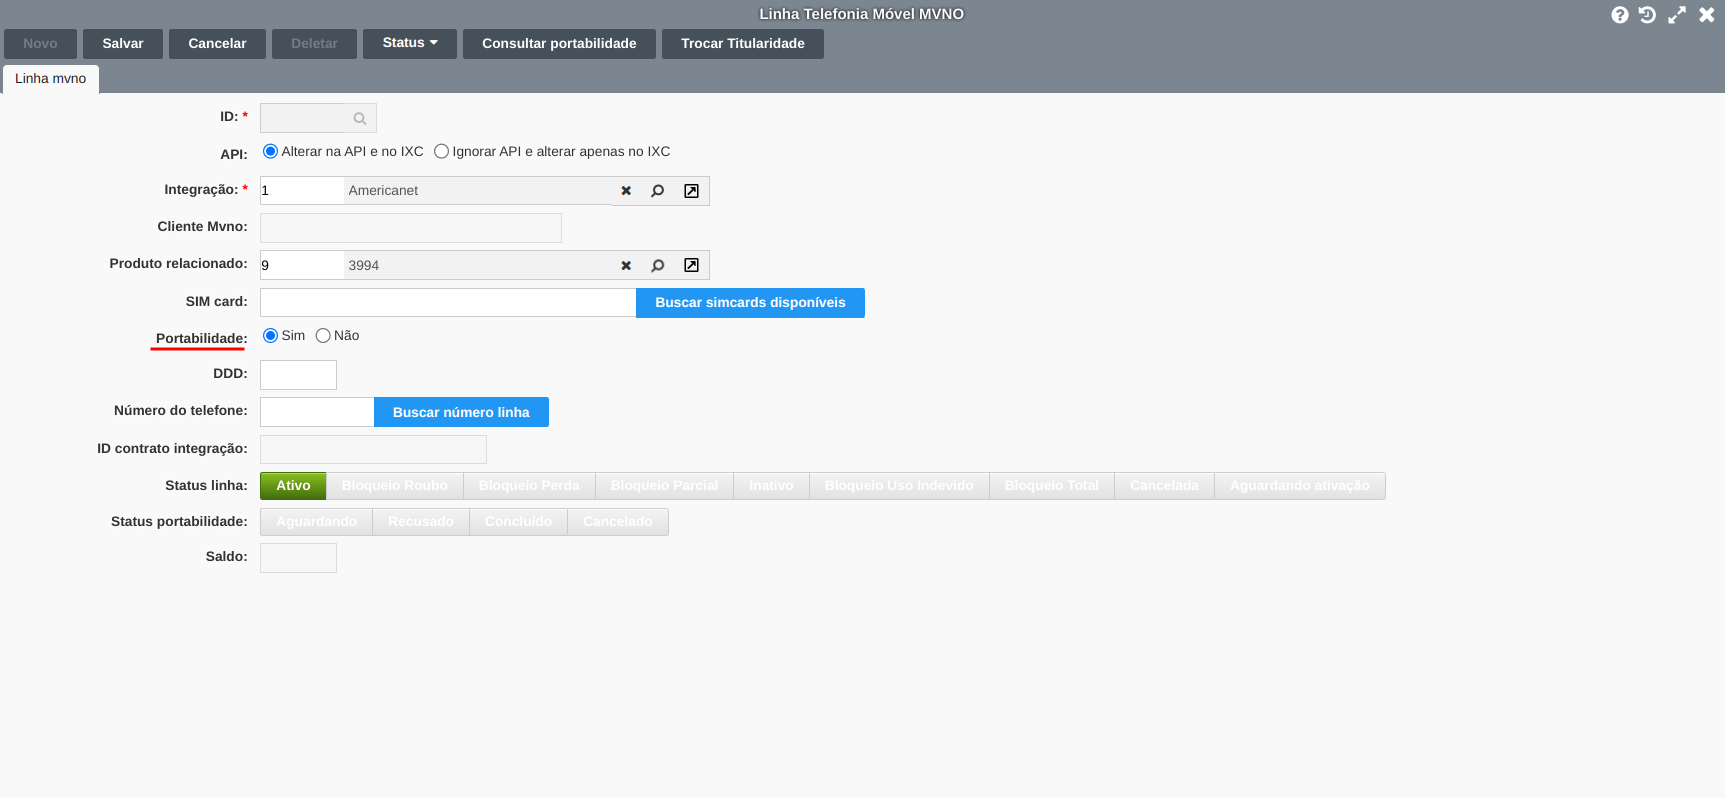Close the Linha Telefonia Móvel MVNO window
This screenshot has width=1725, height=798.
pyautogui.click(x=1706, y=15)
